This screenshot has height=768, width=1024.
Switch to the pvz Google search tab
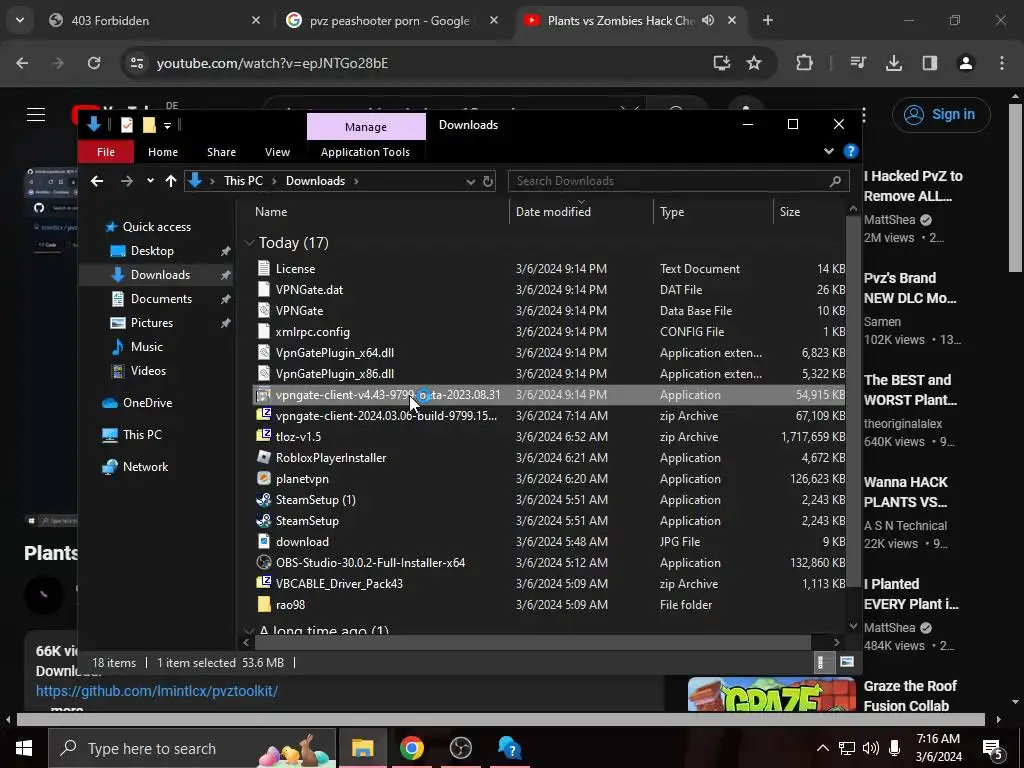(389, 20)
